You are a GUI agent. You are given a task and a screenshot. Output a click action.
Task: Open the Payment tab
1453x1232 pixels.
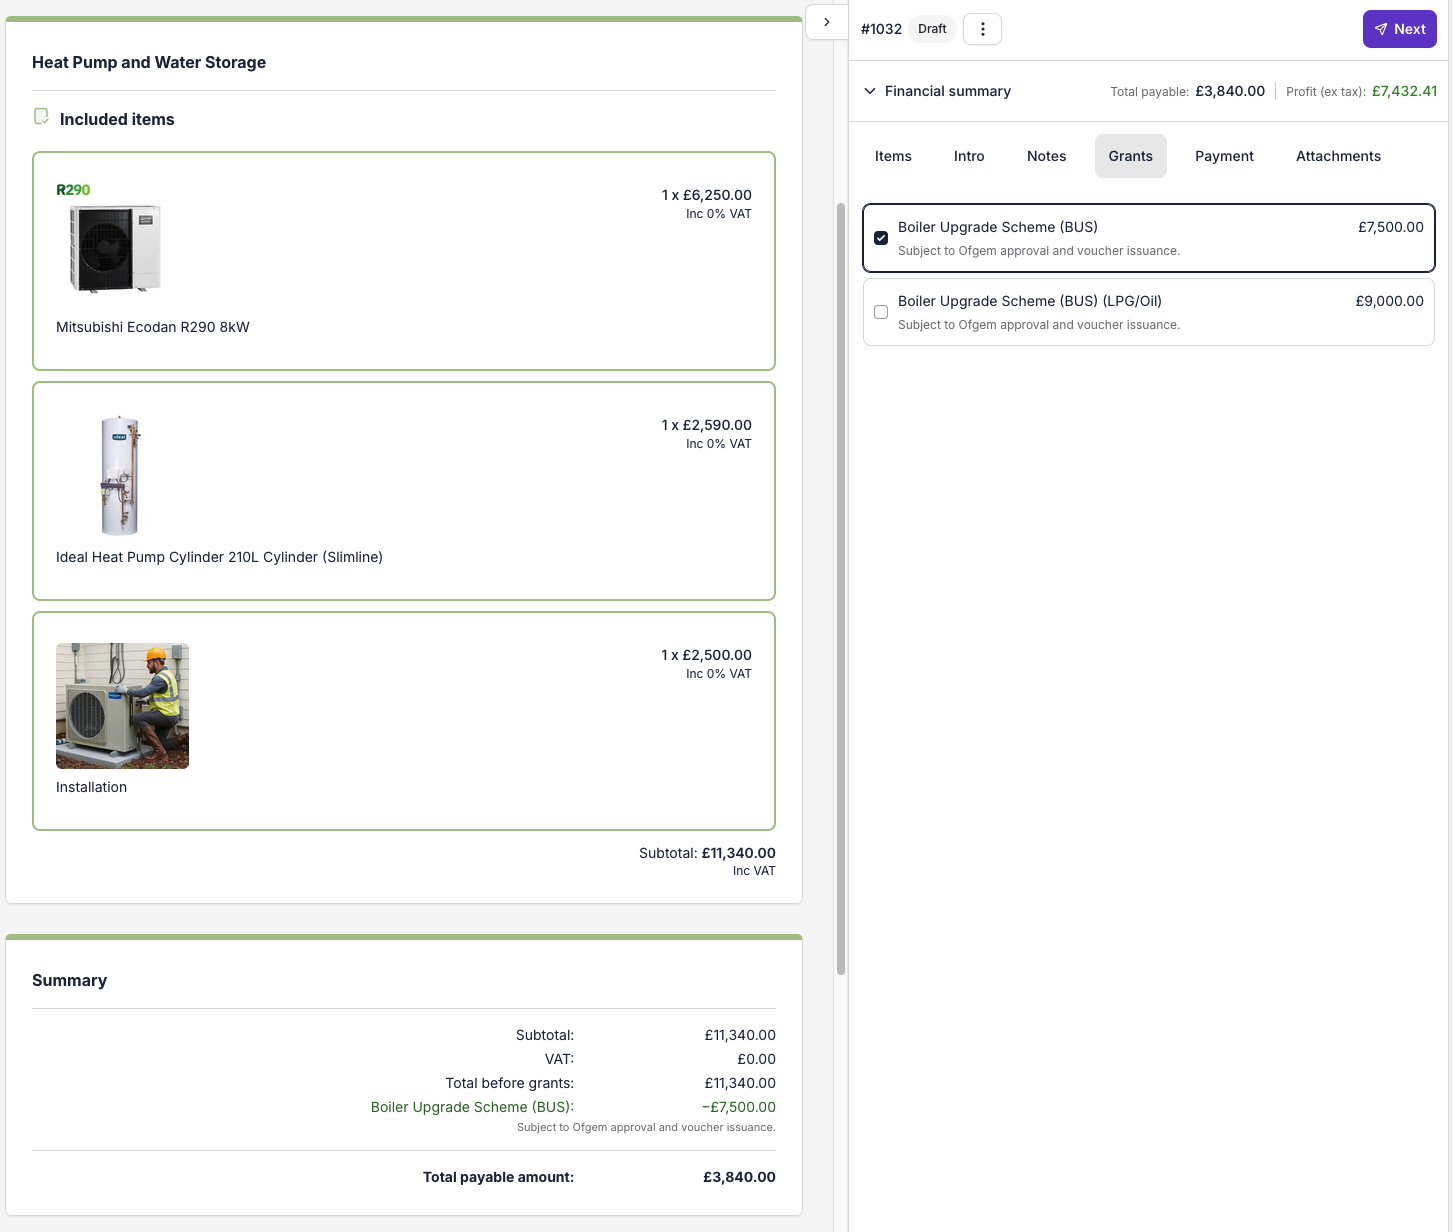(1224, 156)
